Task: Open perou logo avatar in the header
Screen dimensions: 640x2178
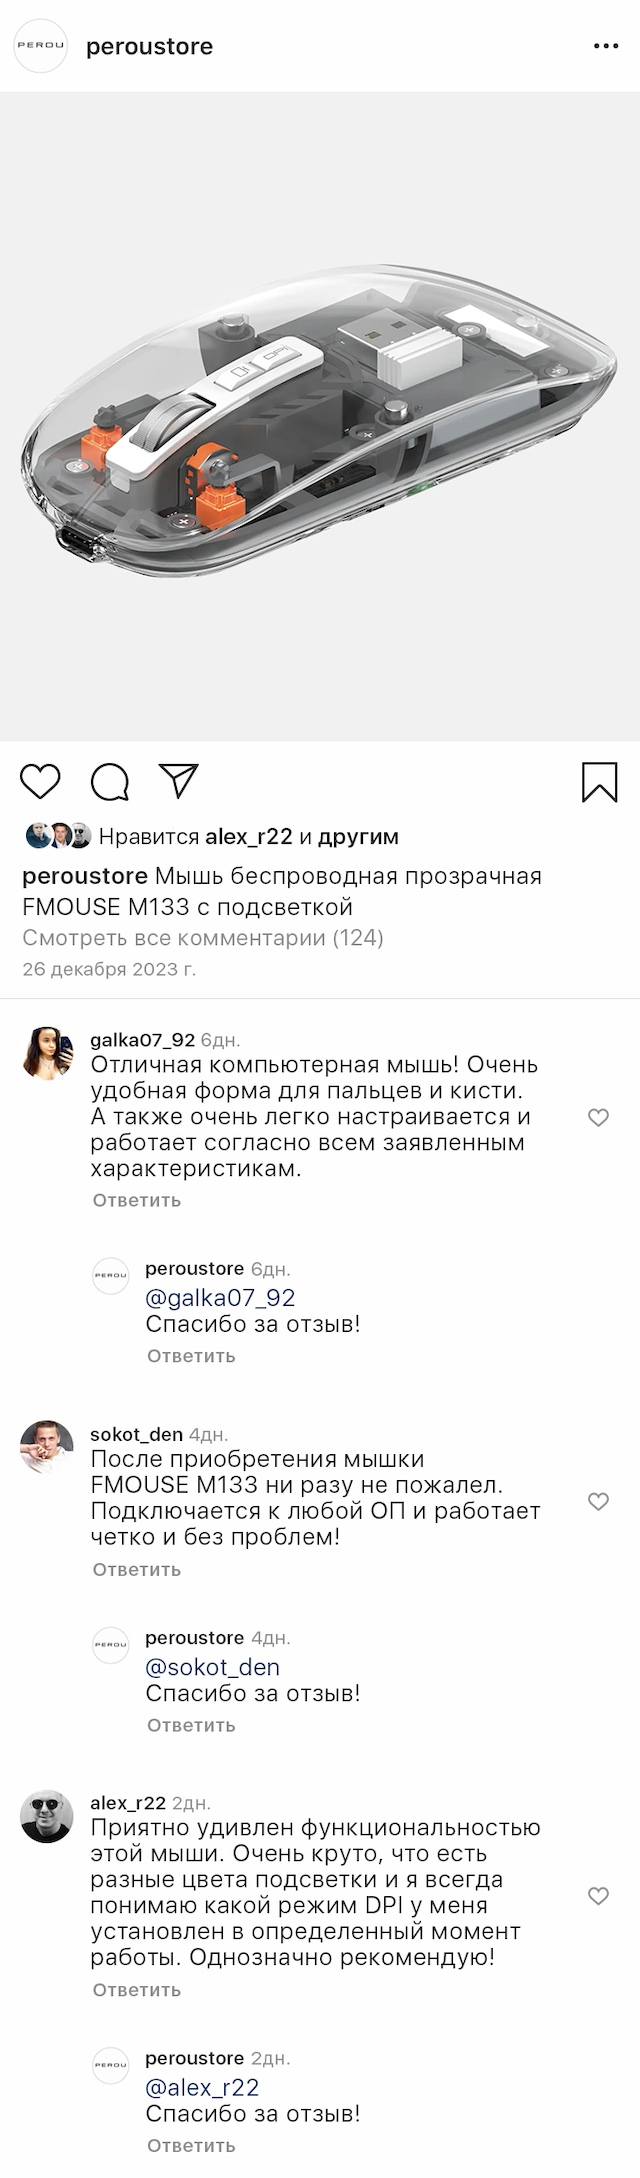Action: point(40,46)
